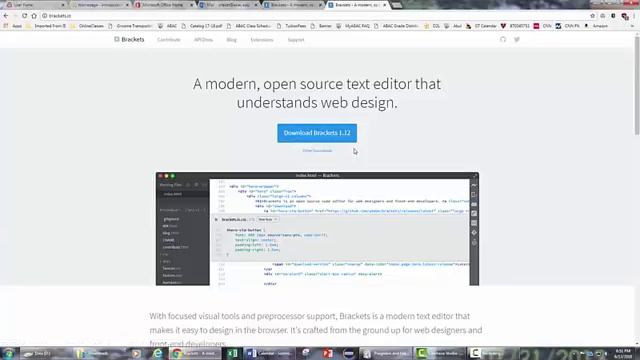
Task: Open the Imported From IE bookmark folder
Action: coord(46,26)
